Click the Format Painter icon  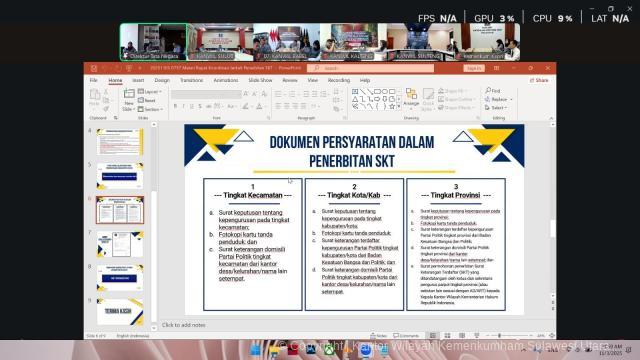pyautogui.click(x=106, y=109)
